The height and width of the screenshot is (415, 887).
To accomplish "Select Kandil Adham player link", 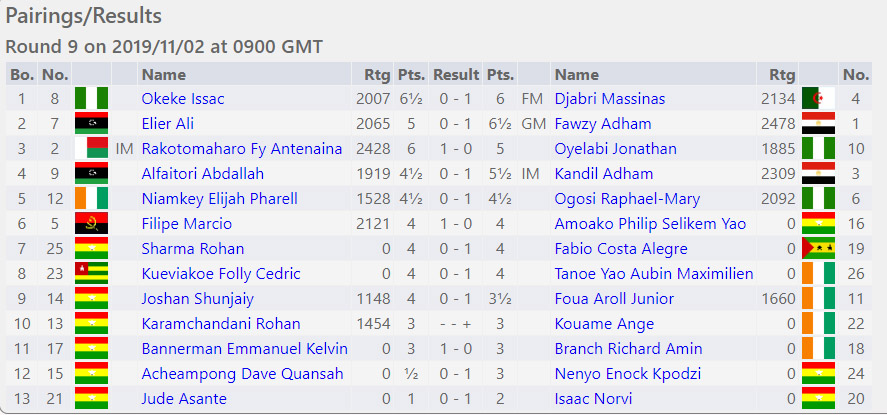I will [604, 174].
